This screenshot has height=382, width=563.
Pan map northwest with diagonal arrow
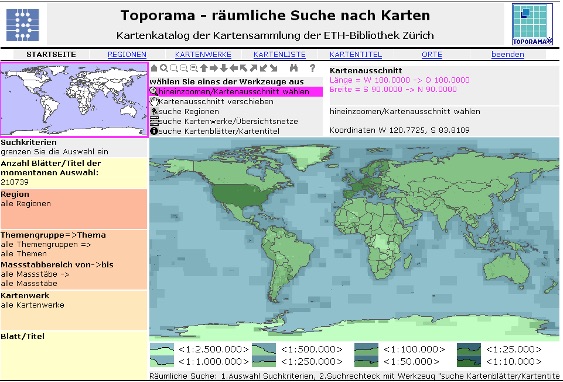pos(243,68)
